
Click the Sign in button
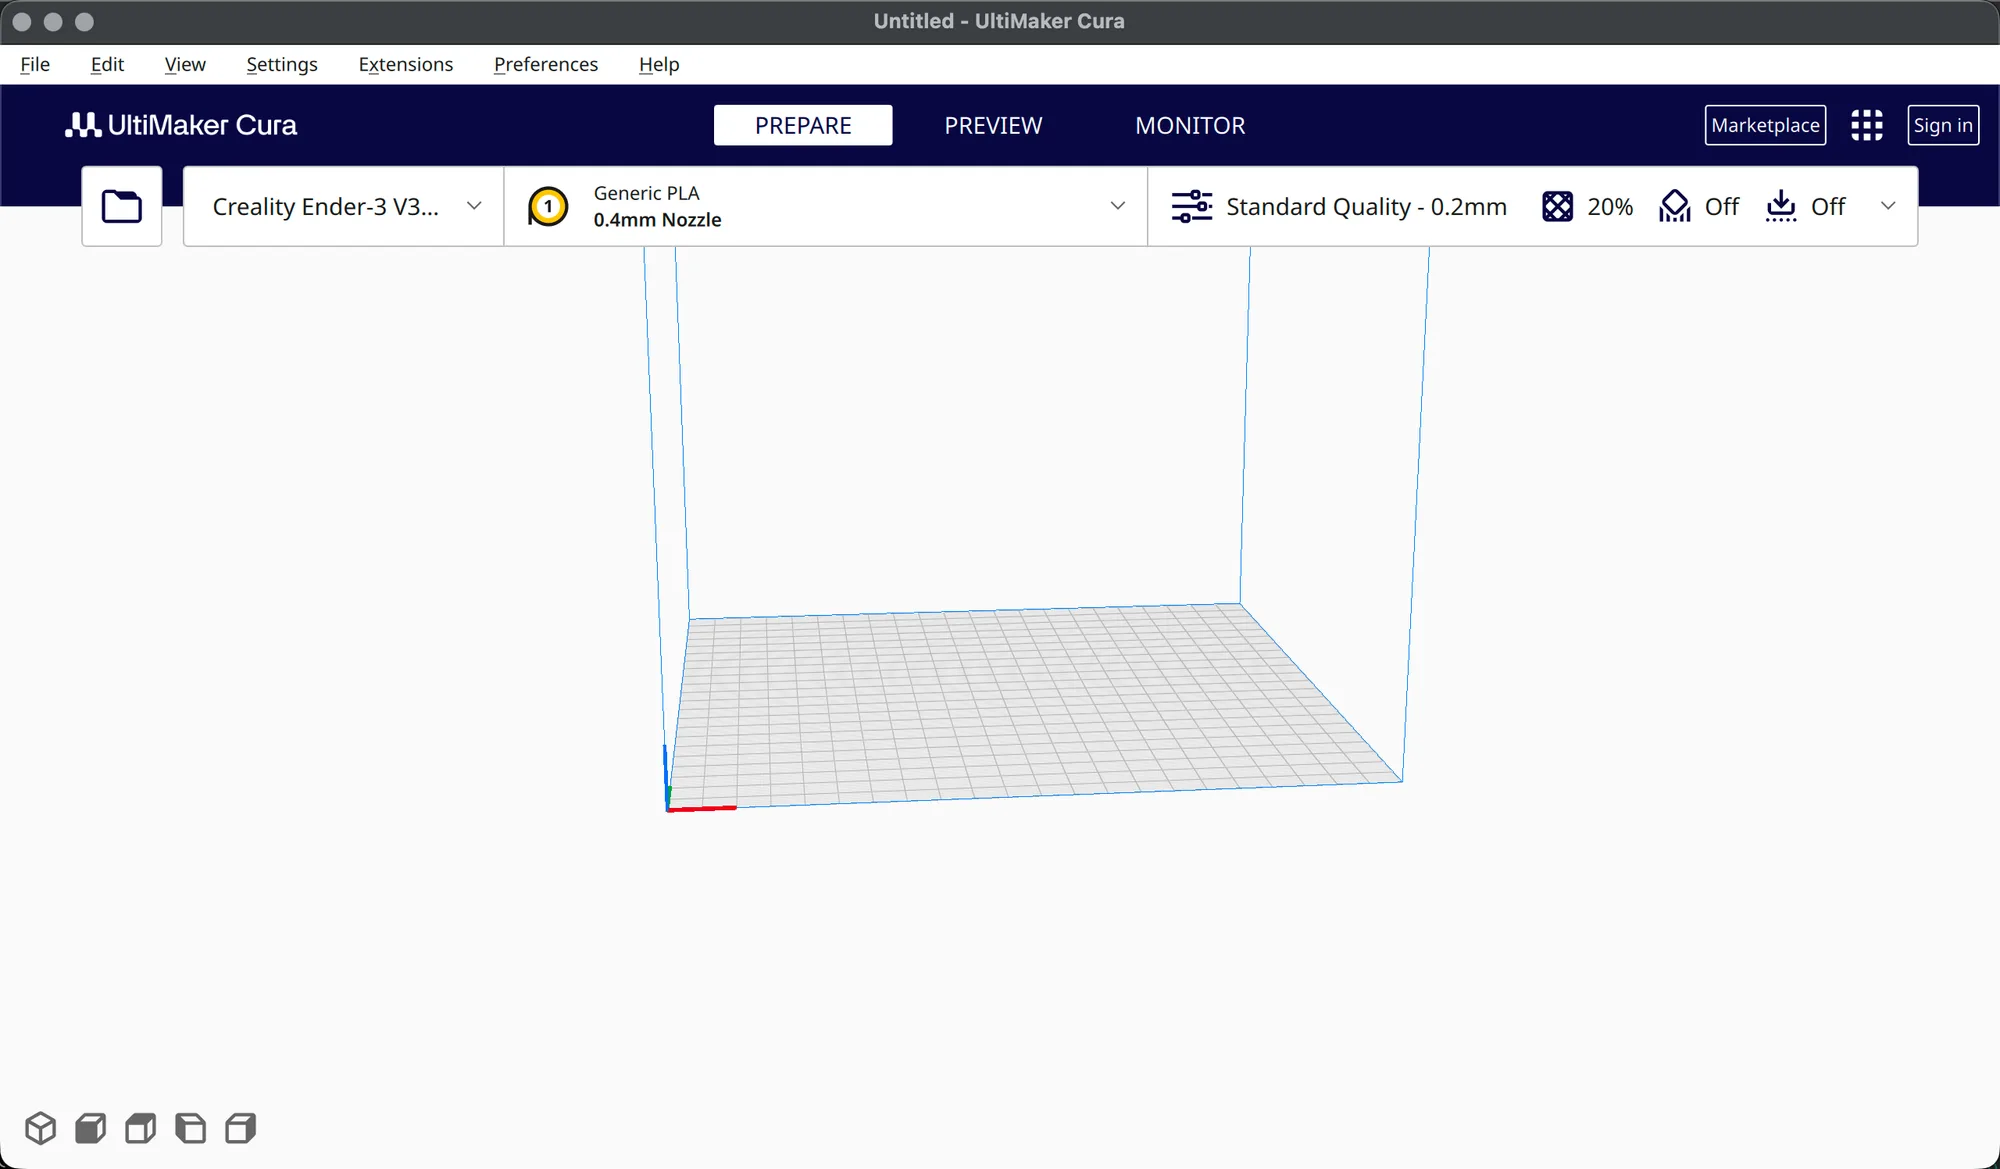pos(1943,125)
